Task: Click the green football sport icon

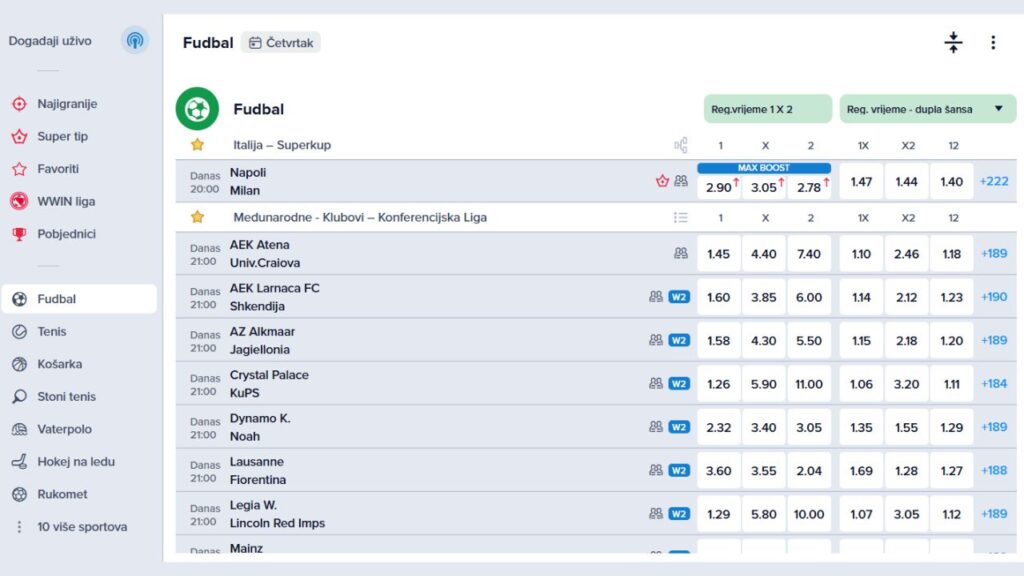Action: click(197, 109)
